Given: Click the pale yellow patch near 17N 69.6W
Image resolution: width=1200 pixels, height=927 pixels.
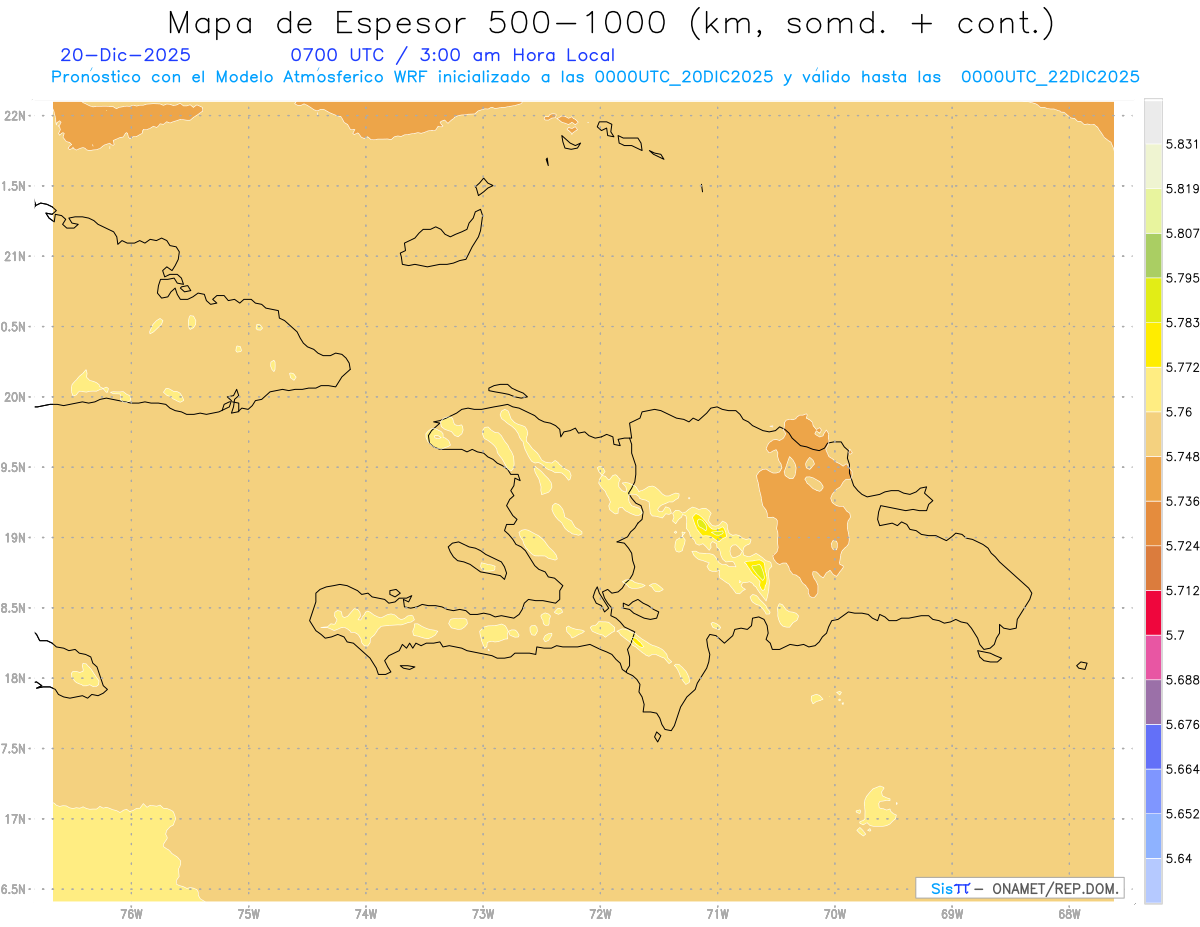Looking at the screenshot, I should (x=878, y=809).
